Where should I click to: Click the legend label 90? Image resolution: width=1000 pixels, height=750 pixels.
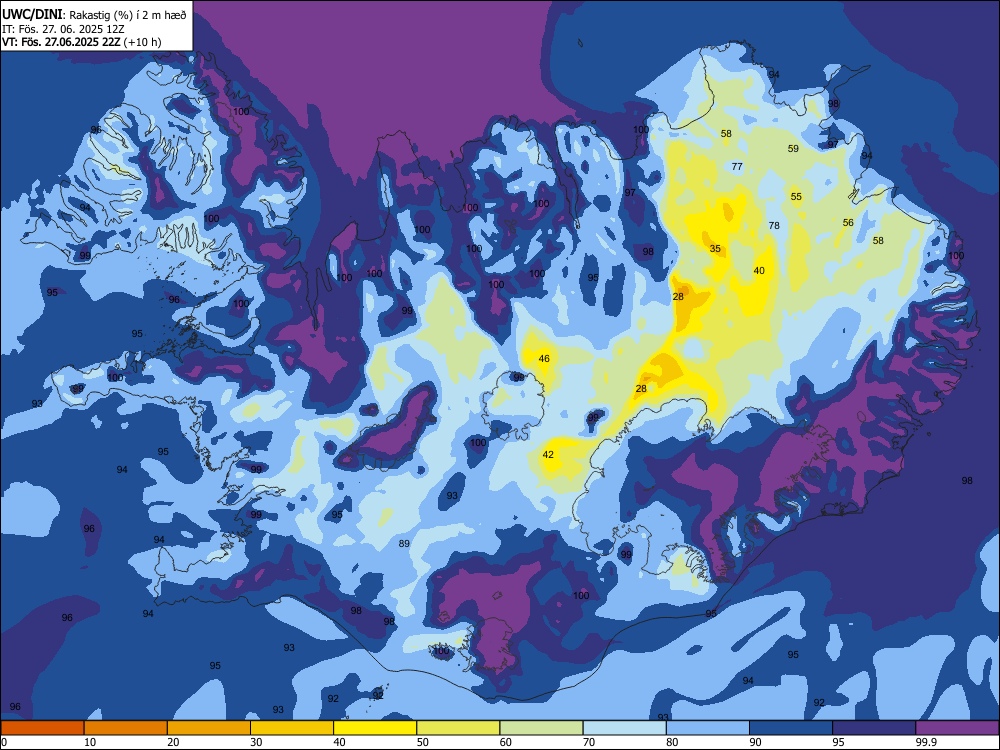(x=755, y=742)
